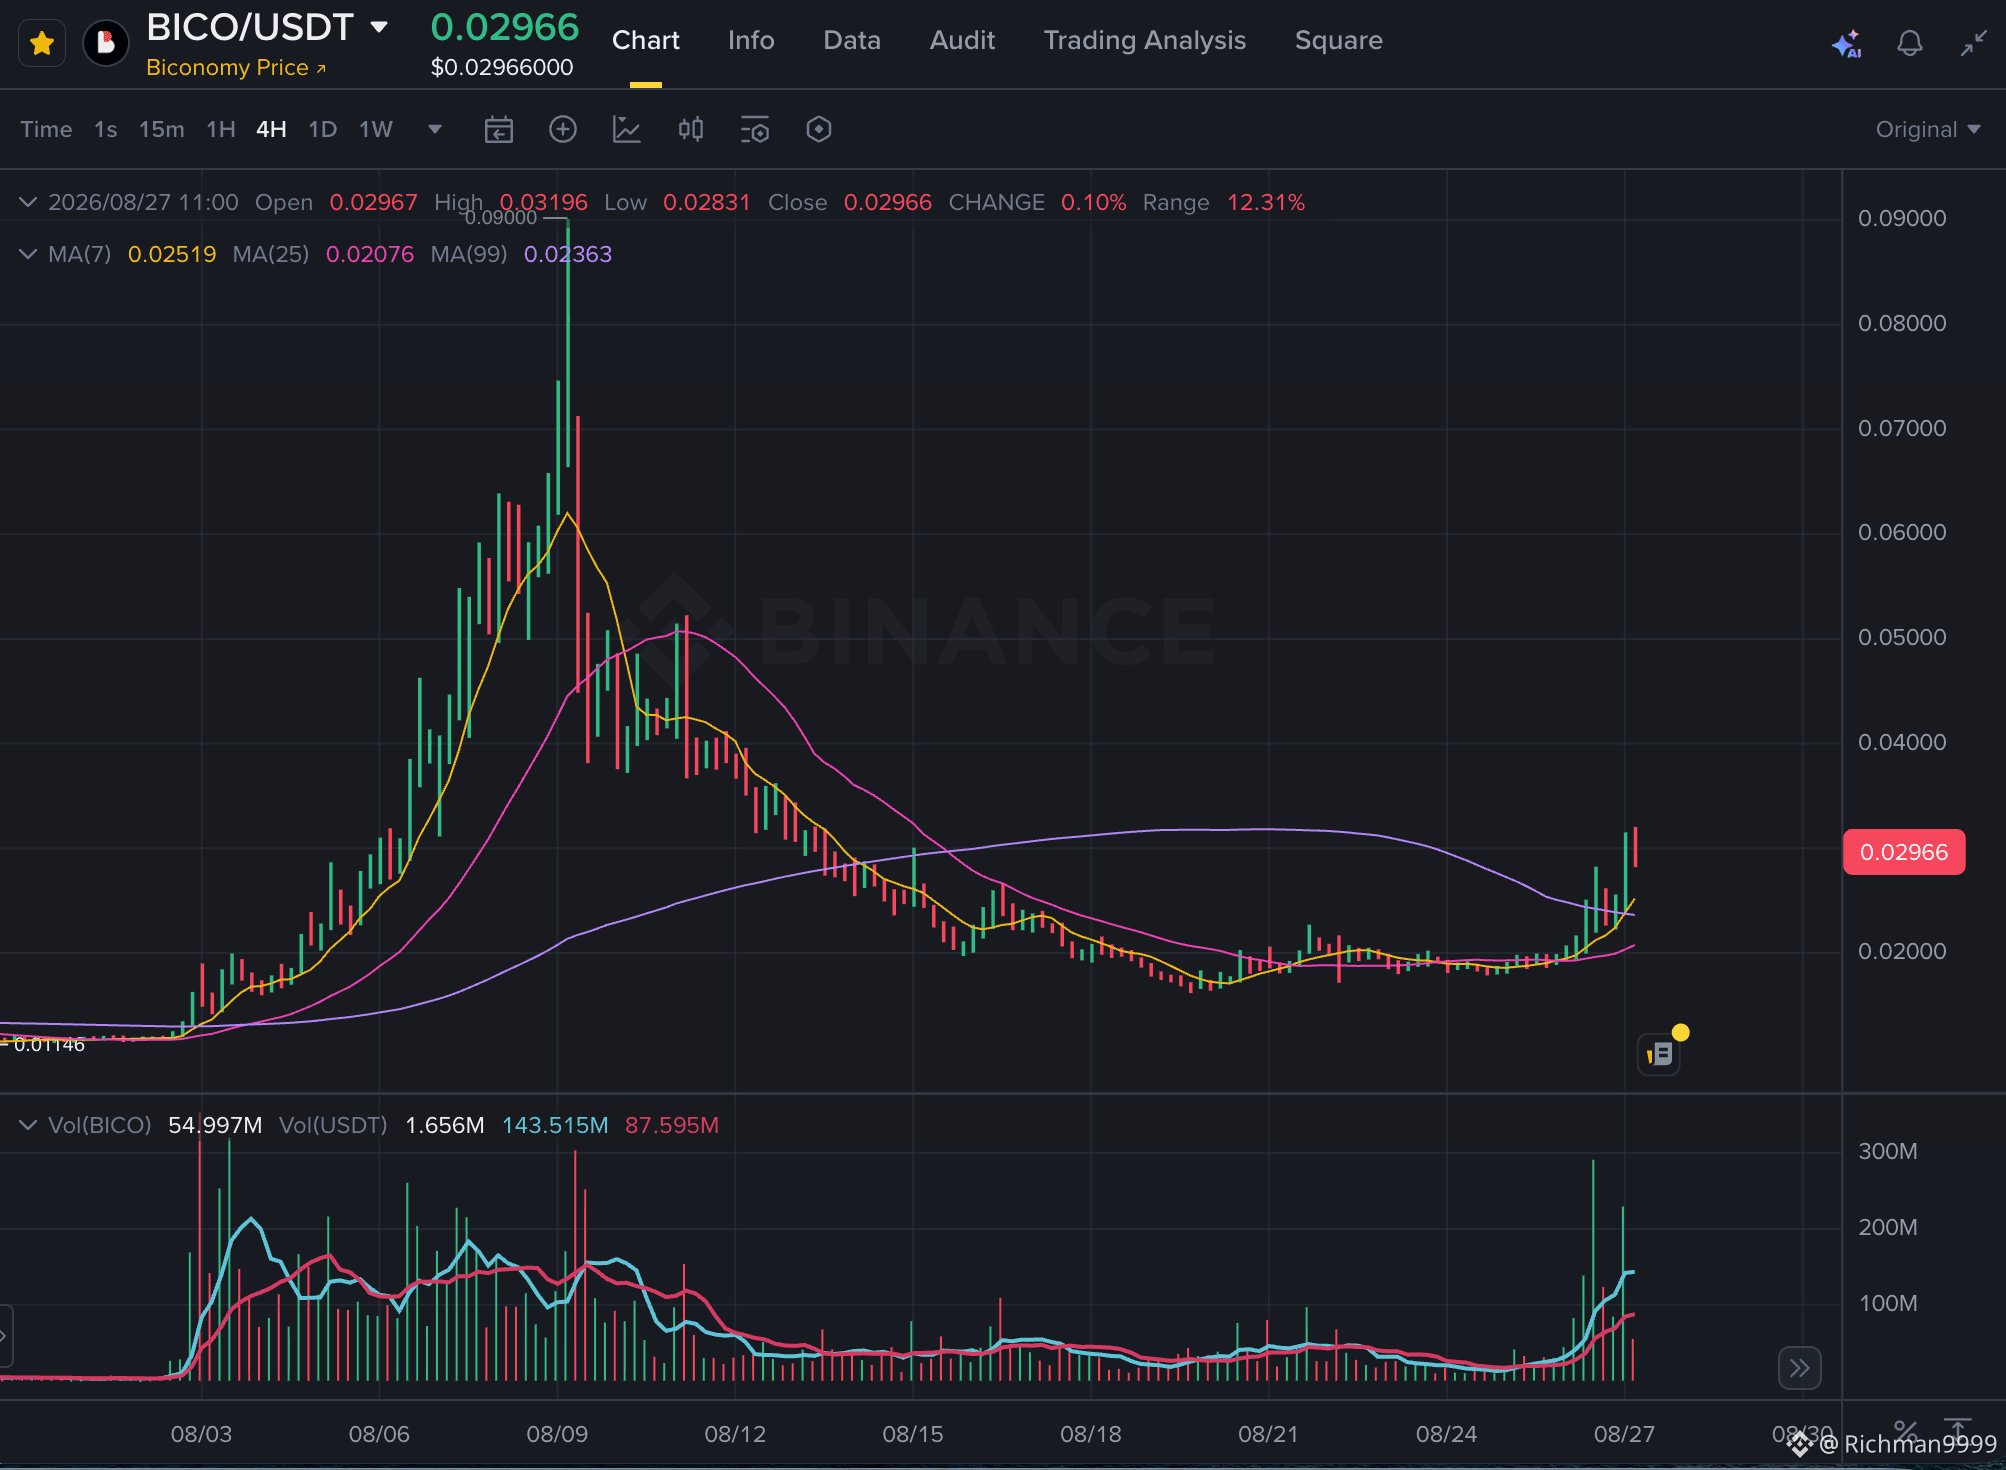The image size is (2006, 1470).
Task: Open the BICO/USDT pair selector dropdown
Action: coord(379,27)
